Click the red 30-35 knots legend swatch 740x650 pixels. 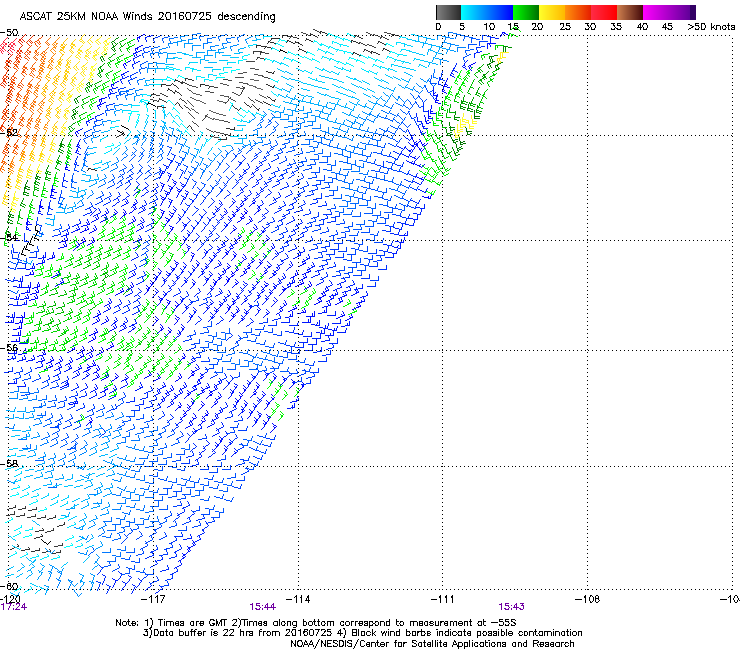click(604, 12)
